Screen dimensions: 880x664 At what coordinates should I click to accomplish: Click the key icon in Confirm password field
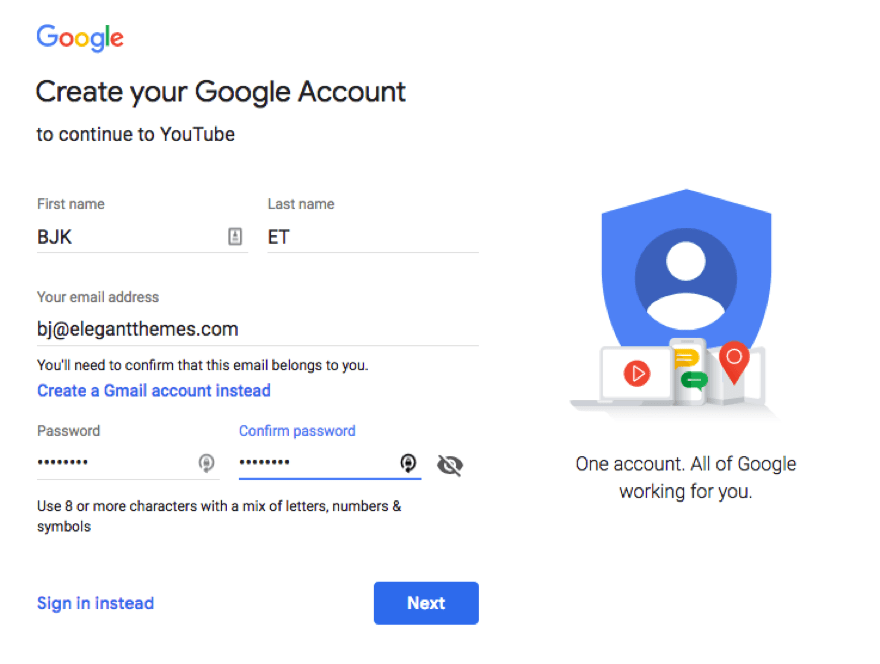click(x=408, y=464)
